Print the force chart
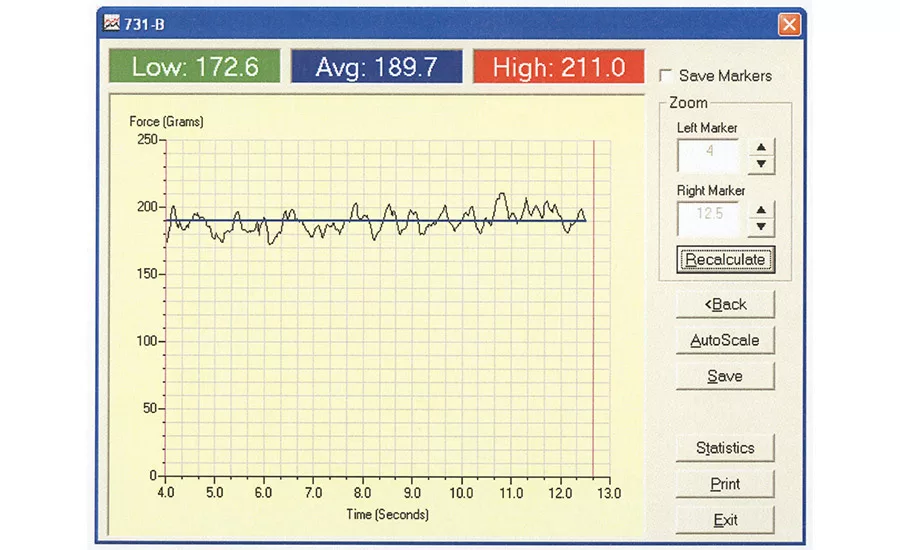Image resolution: width=900 pixels, height=550 pixels. (725, 484)
